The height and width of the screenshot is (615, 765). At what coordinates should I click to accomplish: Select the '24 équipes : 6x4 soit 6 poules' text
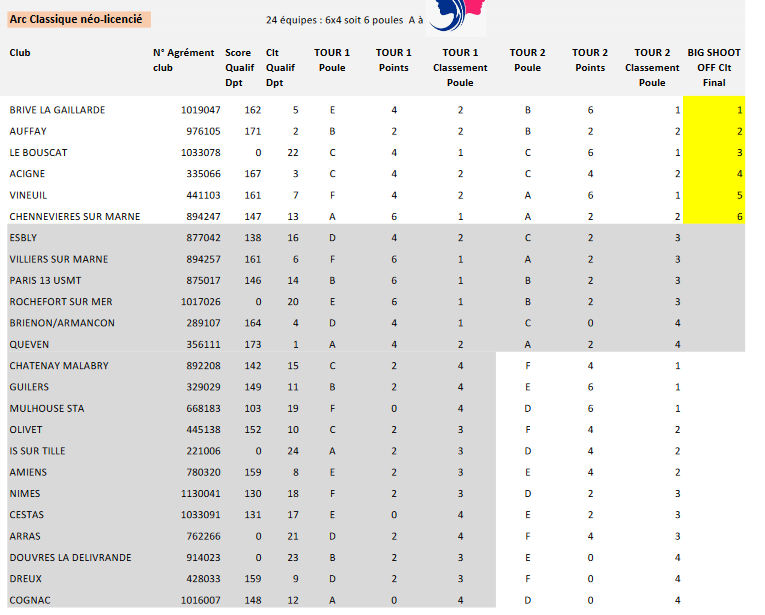[x=334, y=20]
